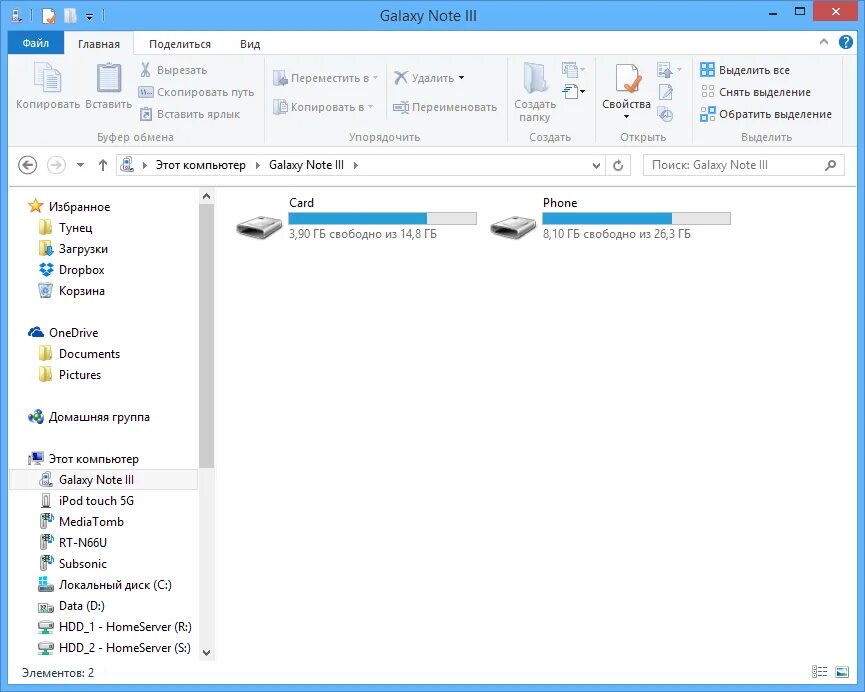Click the navigation pane scroll down arrow
865x692 pixels.
(206, 652)
